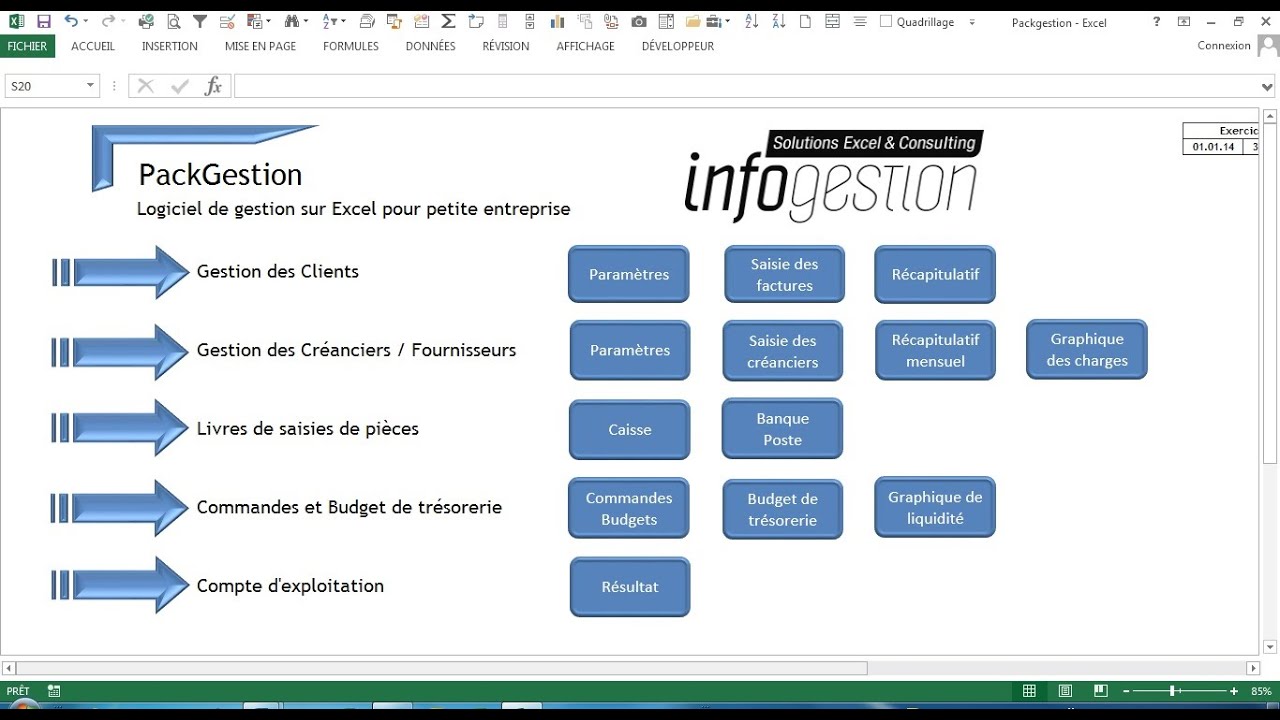Open the Redo history dropdown arrow
Image resolution: width=1280 pixels, height=720 pixels.
pyautogui.click(x=122, y=22)
